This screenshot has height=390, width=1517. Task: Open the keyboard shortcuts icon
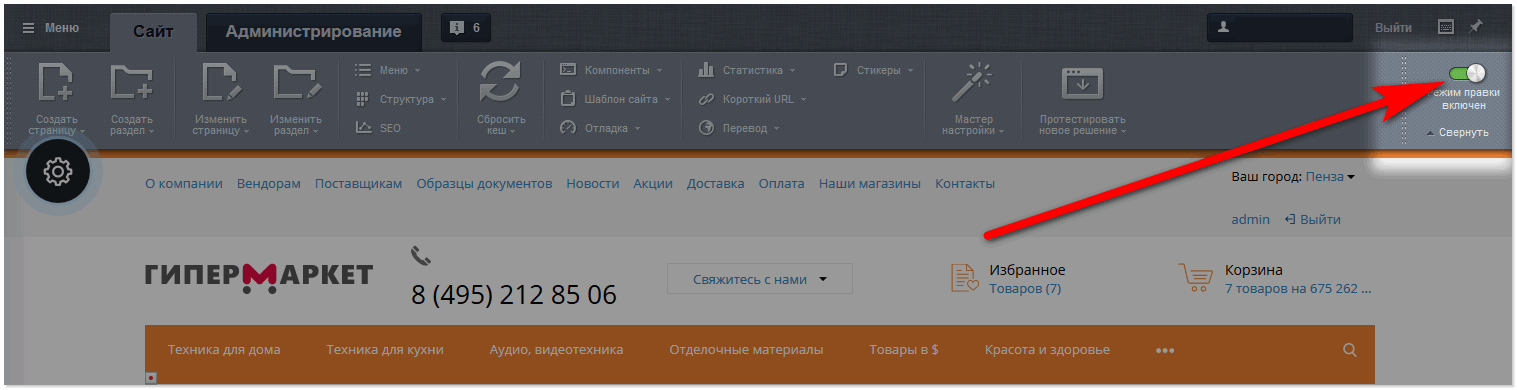[1446, 27]
